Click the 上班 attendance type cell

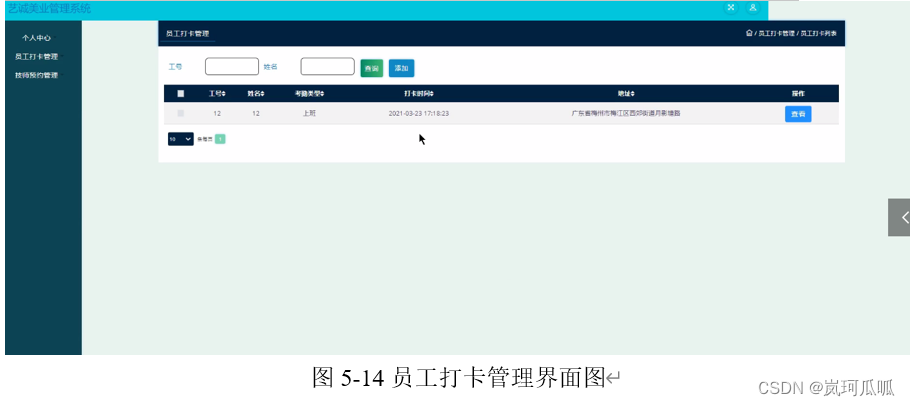[x=309, y=114]
